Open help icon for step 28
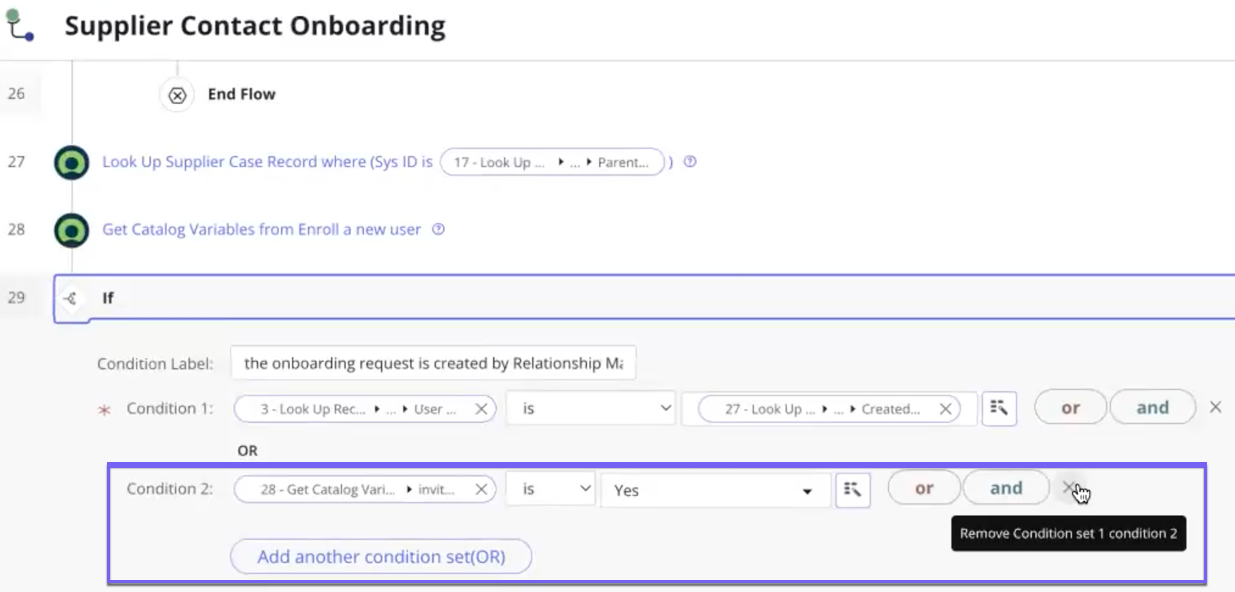Screen dimensions: 1235x592 pyautogui.click(x=438, y=229)
